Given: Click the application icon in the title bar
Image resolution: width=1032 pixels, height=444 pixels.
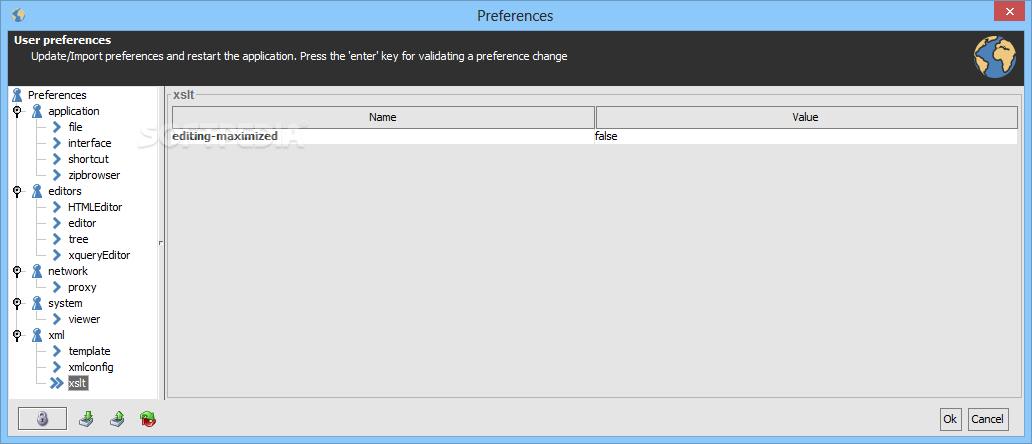Looking at the screenshot, I should [x=18, y=14].
